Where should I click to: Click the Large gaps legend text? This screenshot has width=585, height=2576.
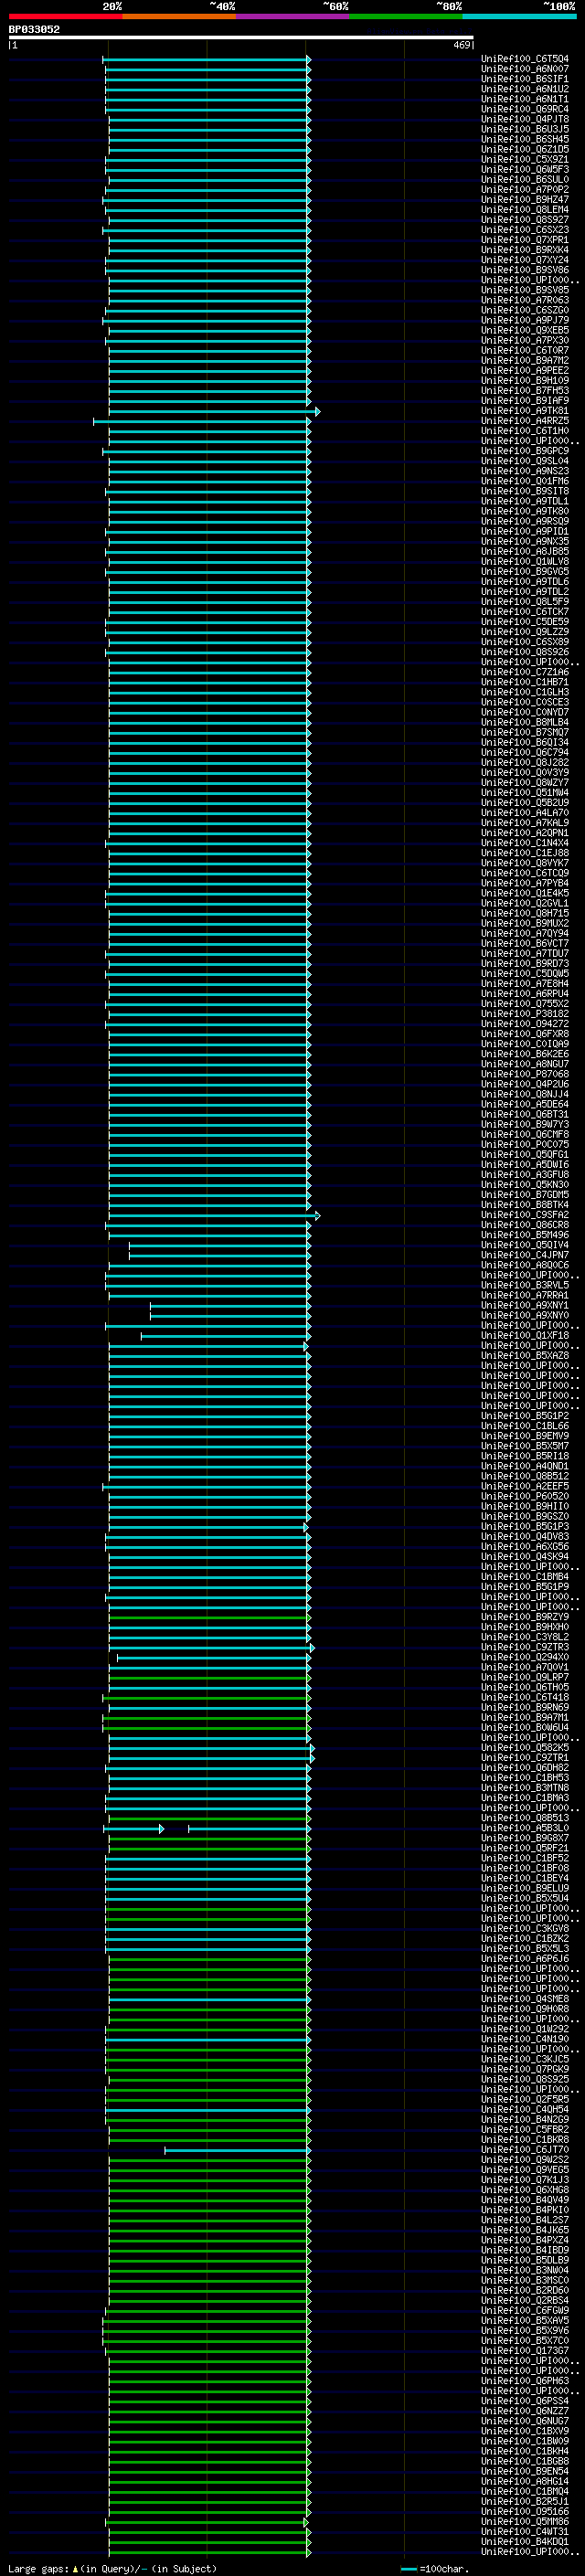[x=112, y=2569]
